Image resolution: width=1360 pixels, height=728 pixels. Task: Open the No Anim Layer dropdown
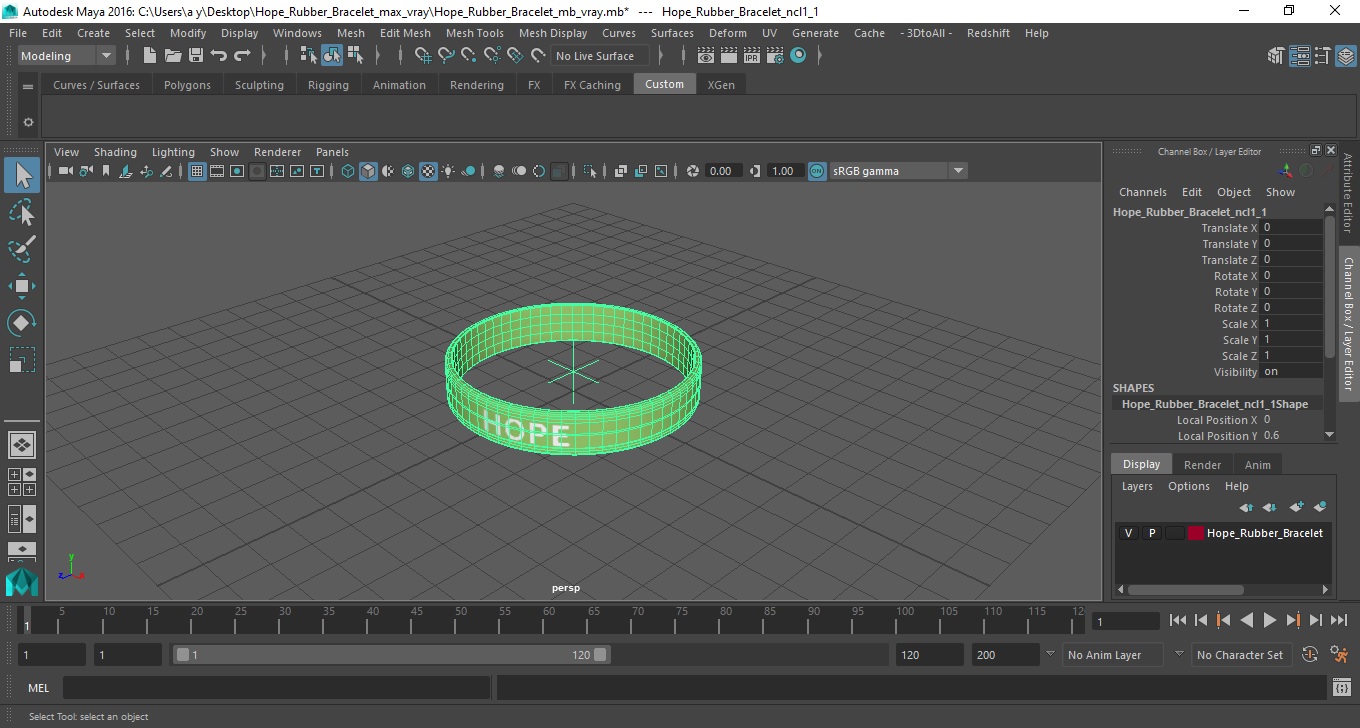[1050, 655]
